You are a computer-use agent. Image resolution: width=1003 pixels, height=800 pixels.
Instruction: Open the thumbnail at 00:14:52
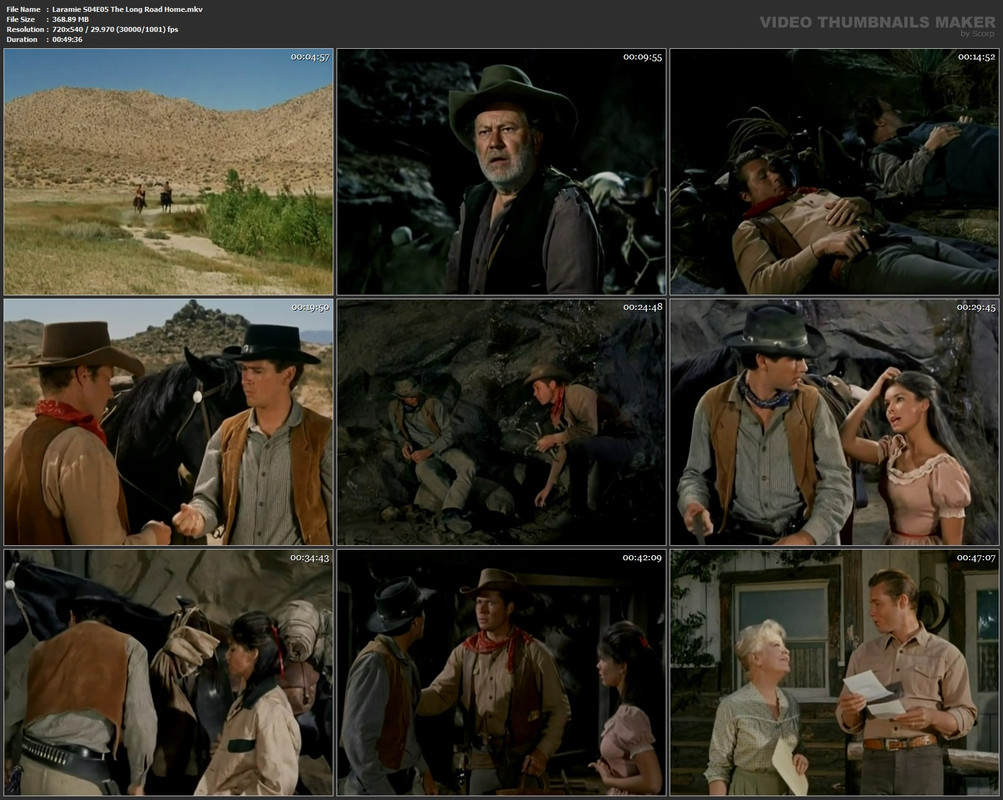(834, 171)
